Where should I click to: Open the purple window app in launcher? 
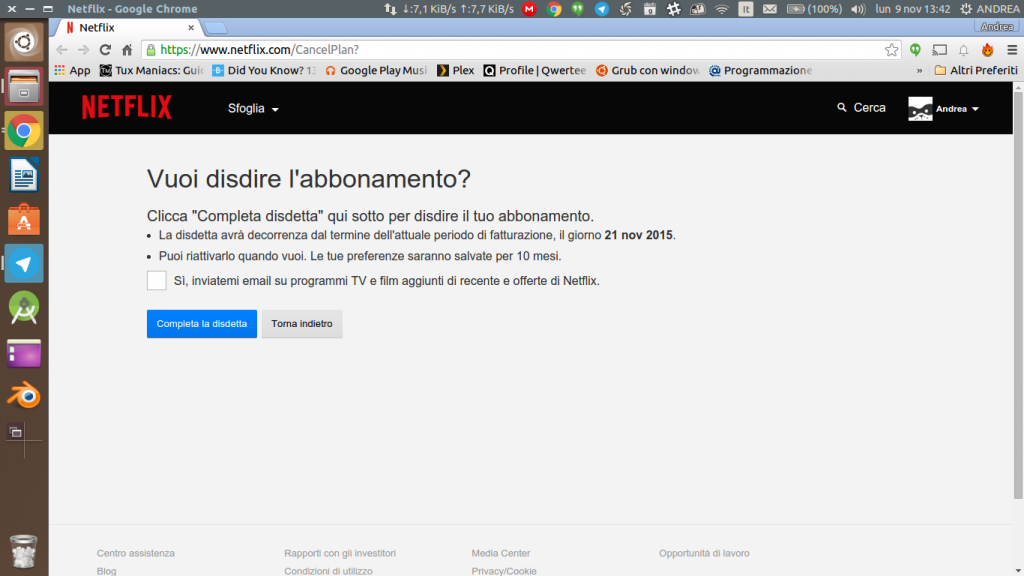tap(24, 353)
